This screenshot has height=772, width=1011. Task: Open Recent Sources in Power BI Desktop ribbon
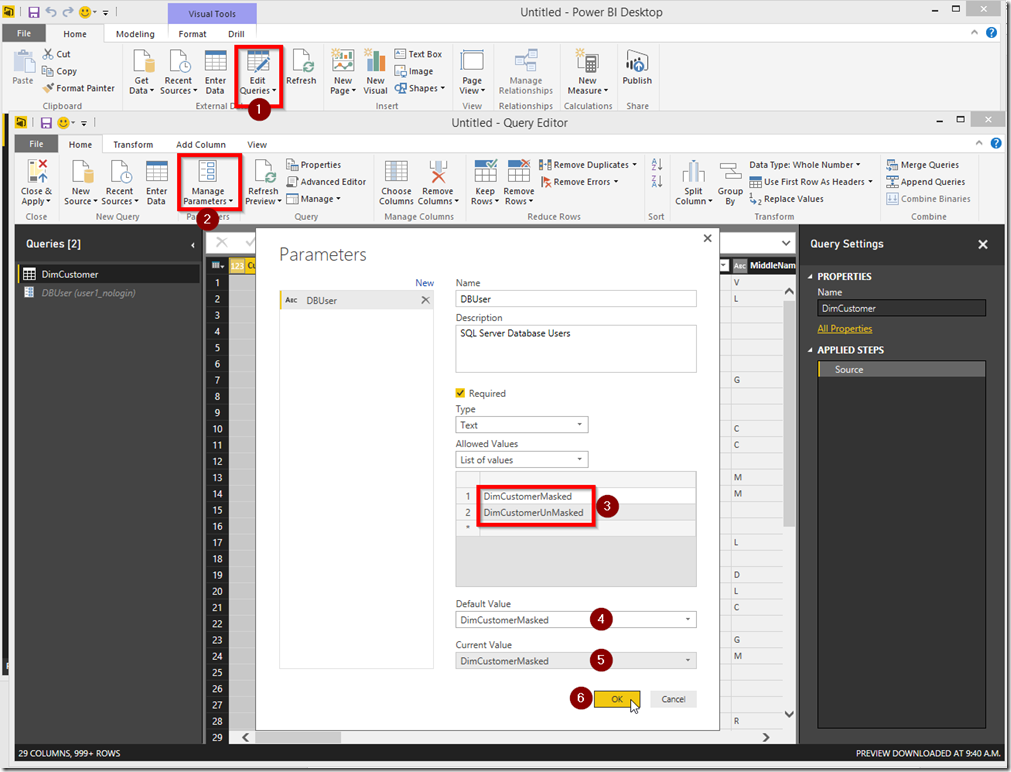tap(178, 72)
